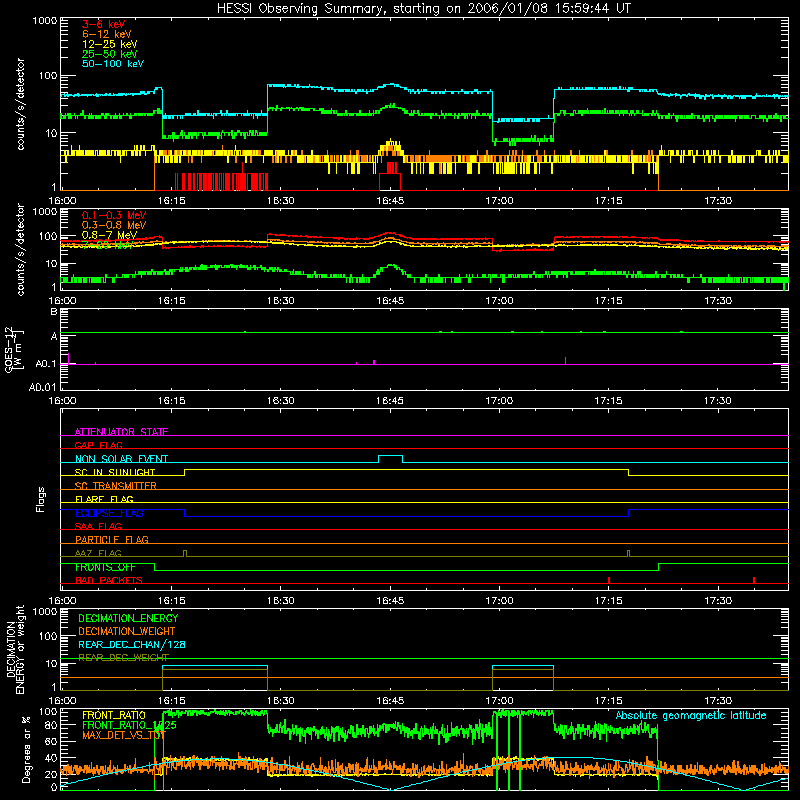Select the 25-50 keV legend label
800x800 pixels.
pyautogui.click(x=110, y=54)
